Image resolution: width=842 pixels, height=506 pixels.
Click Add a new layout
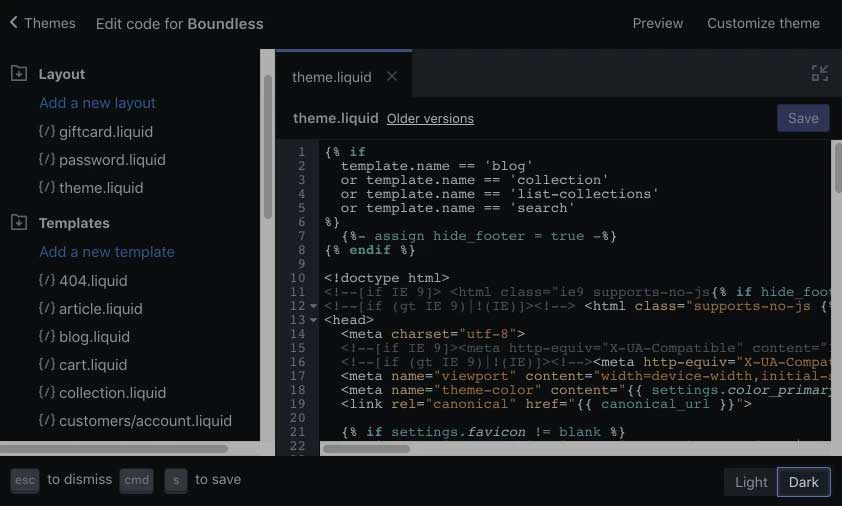tap(97, 103)
